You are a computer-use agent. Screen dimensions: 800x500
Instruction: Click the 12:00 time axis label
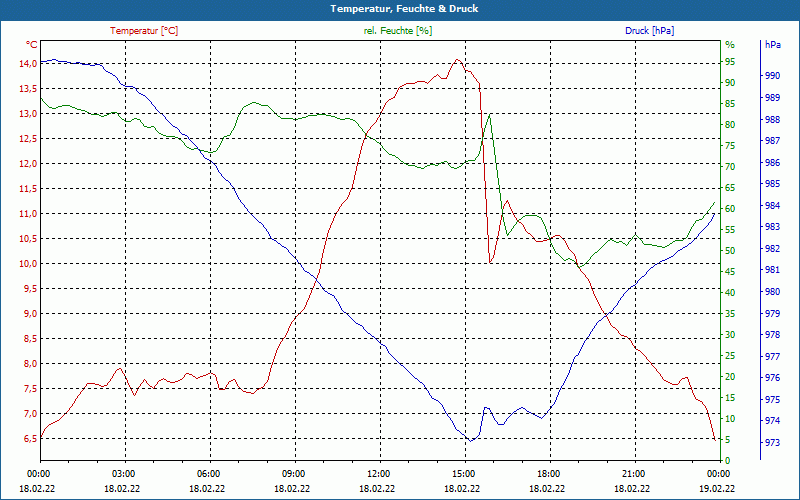pos(378,474)
